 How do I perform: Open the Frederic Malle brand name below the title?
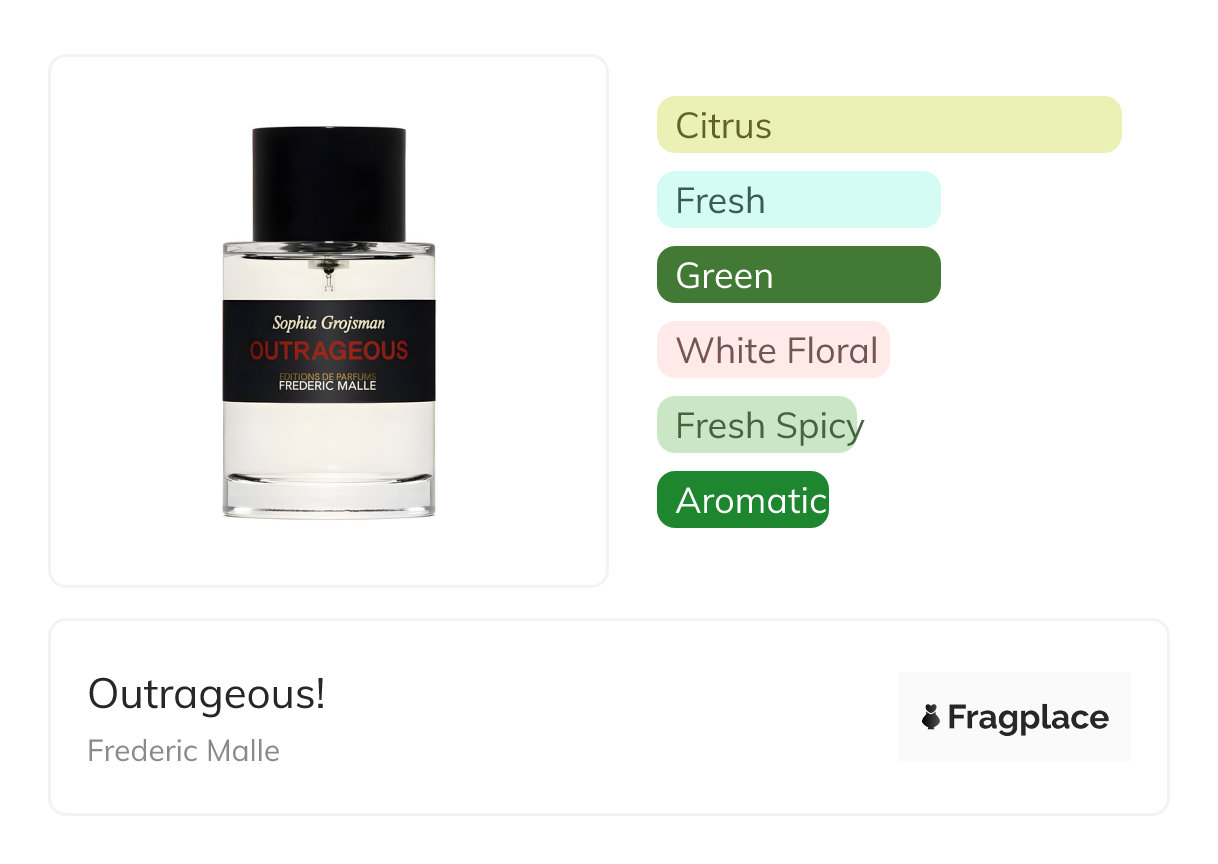(x=184, y=751)
